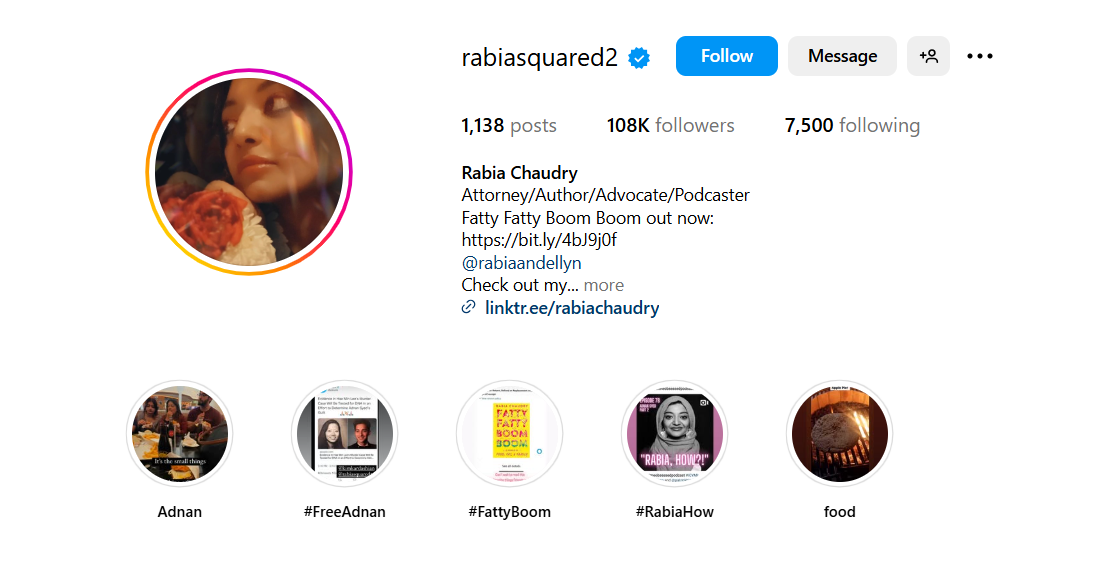Visit the @rabiaandellyn mention

[x=521, y=263]
